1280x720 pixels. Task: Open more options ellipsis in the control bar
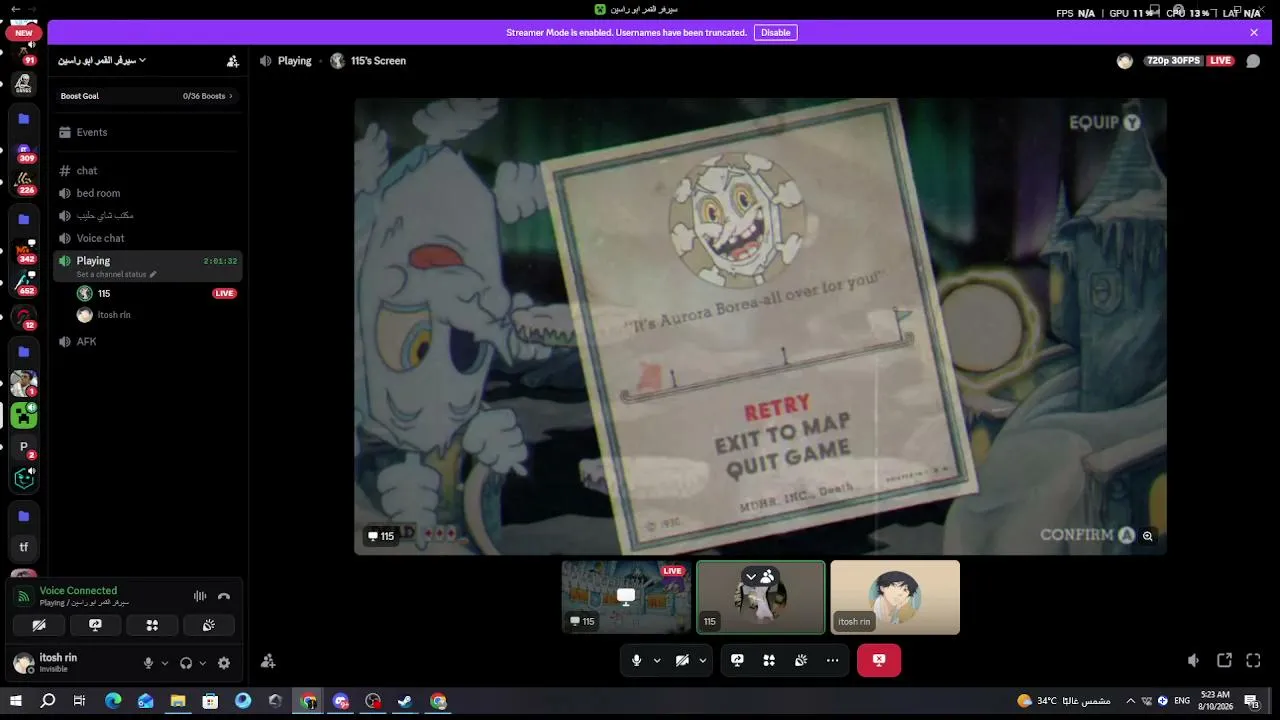[833, 660]
